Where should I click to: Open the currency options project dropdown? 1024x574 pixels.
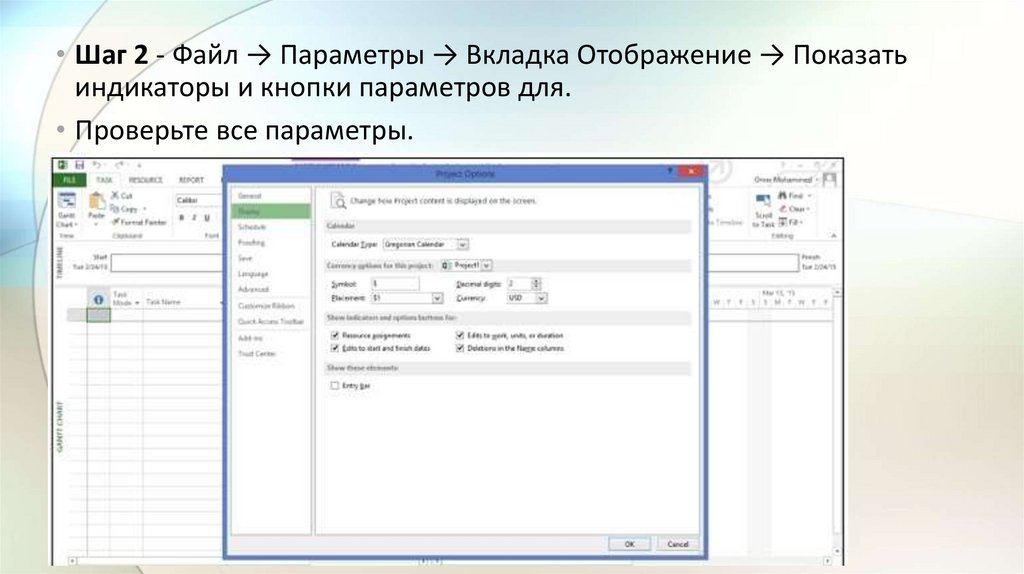click(x=487, y=265)
